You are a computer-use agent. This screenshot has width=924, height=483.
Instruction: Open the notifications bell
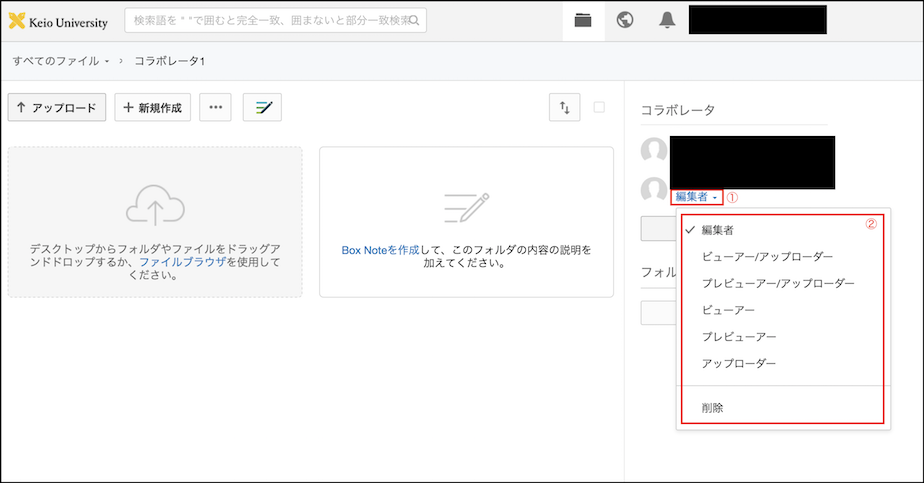click(667, 20)
